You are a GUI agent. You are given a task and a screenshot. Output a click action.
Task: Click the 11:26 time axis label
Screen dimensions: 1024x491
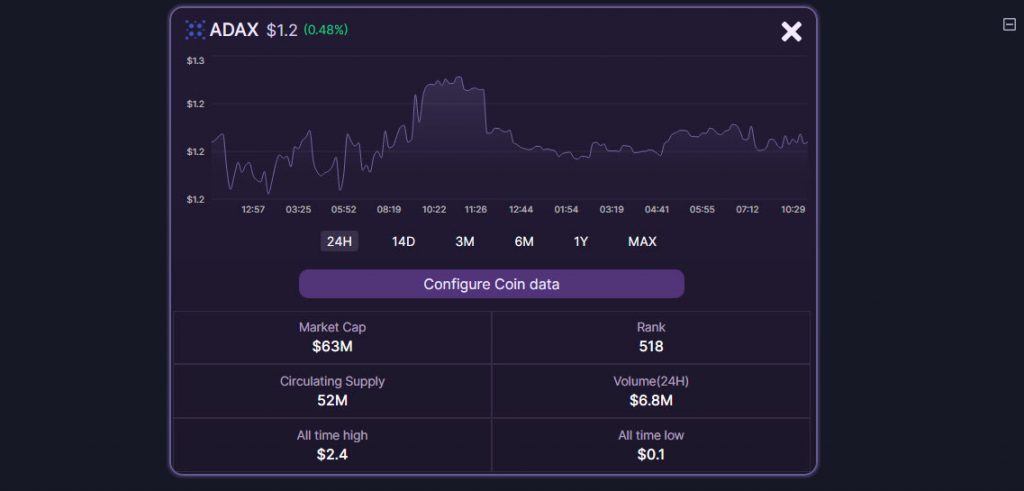pyautogui.click(x=475, y=210)
